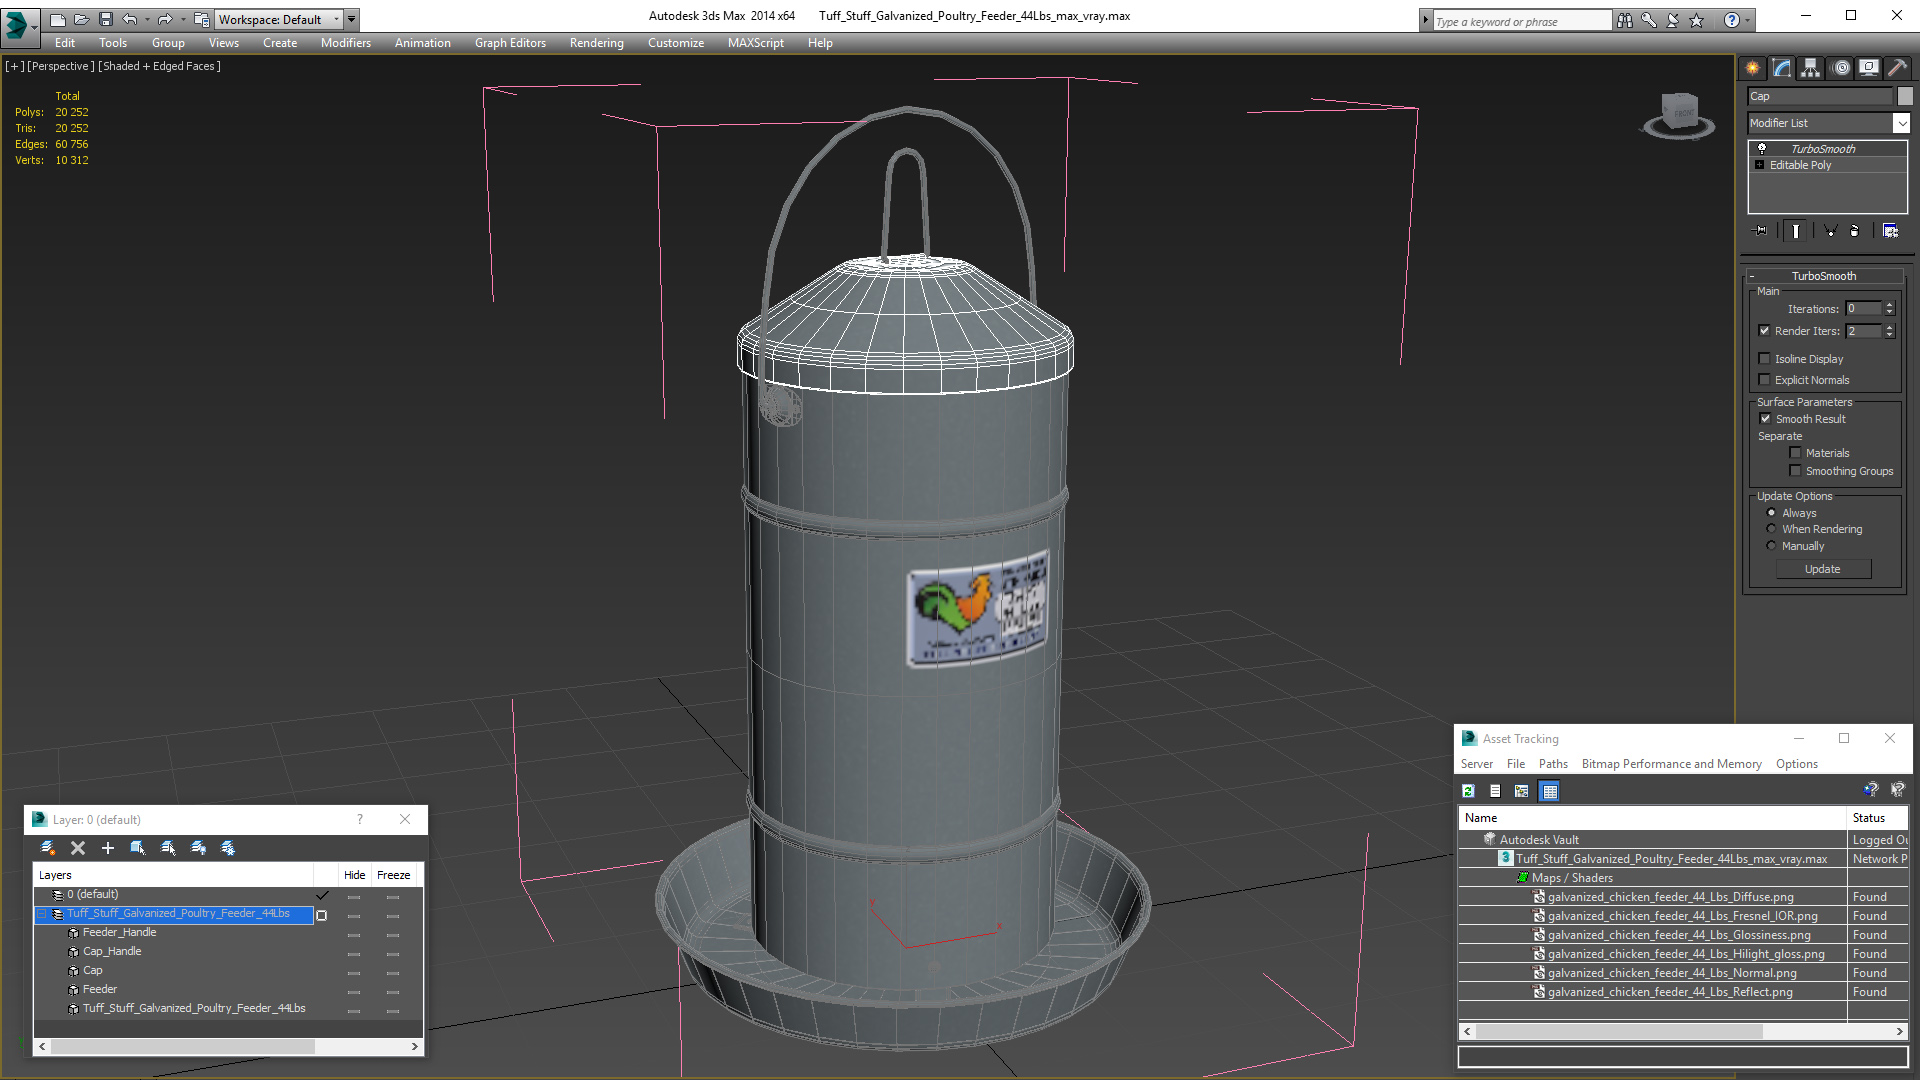Image resolution: width=1920 pixels, height=1080 pixels.
Task: Select the Feeder_Handle object in layer list
Action: (x=119, y=932)
